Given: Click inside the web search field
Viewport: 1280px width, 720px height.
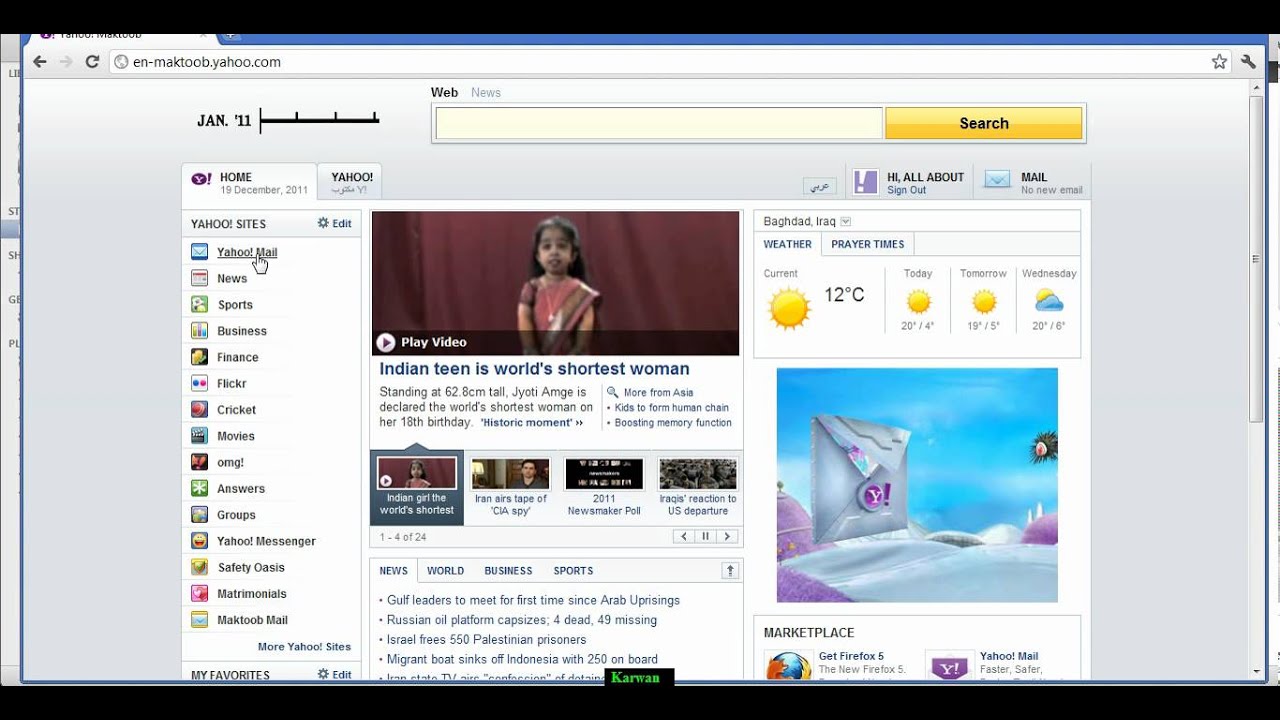Looking at the screenshot, I should pyautogui.click(x=658, y=124).
